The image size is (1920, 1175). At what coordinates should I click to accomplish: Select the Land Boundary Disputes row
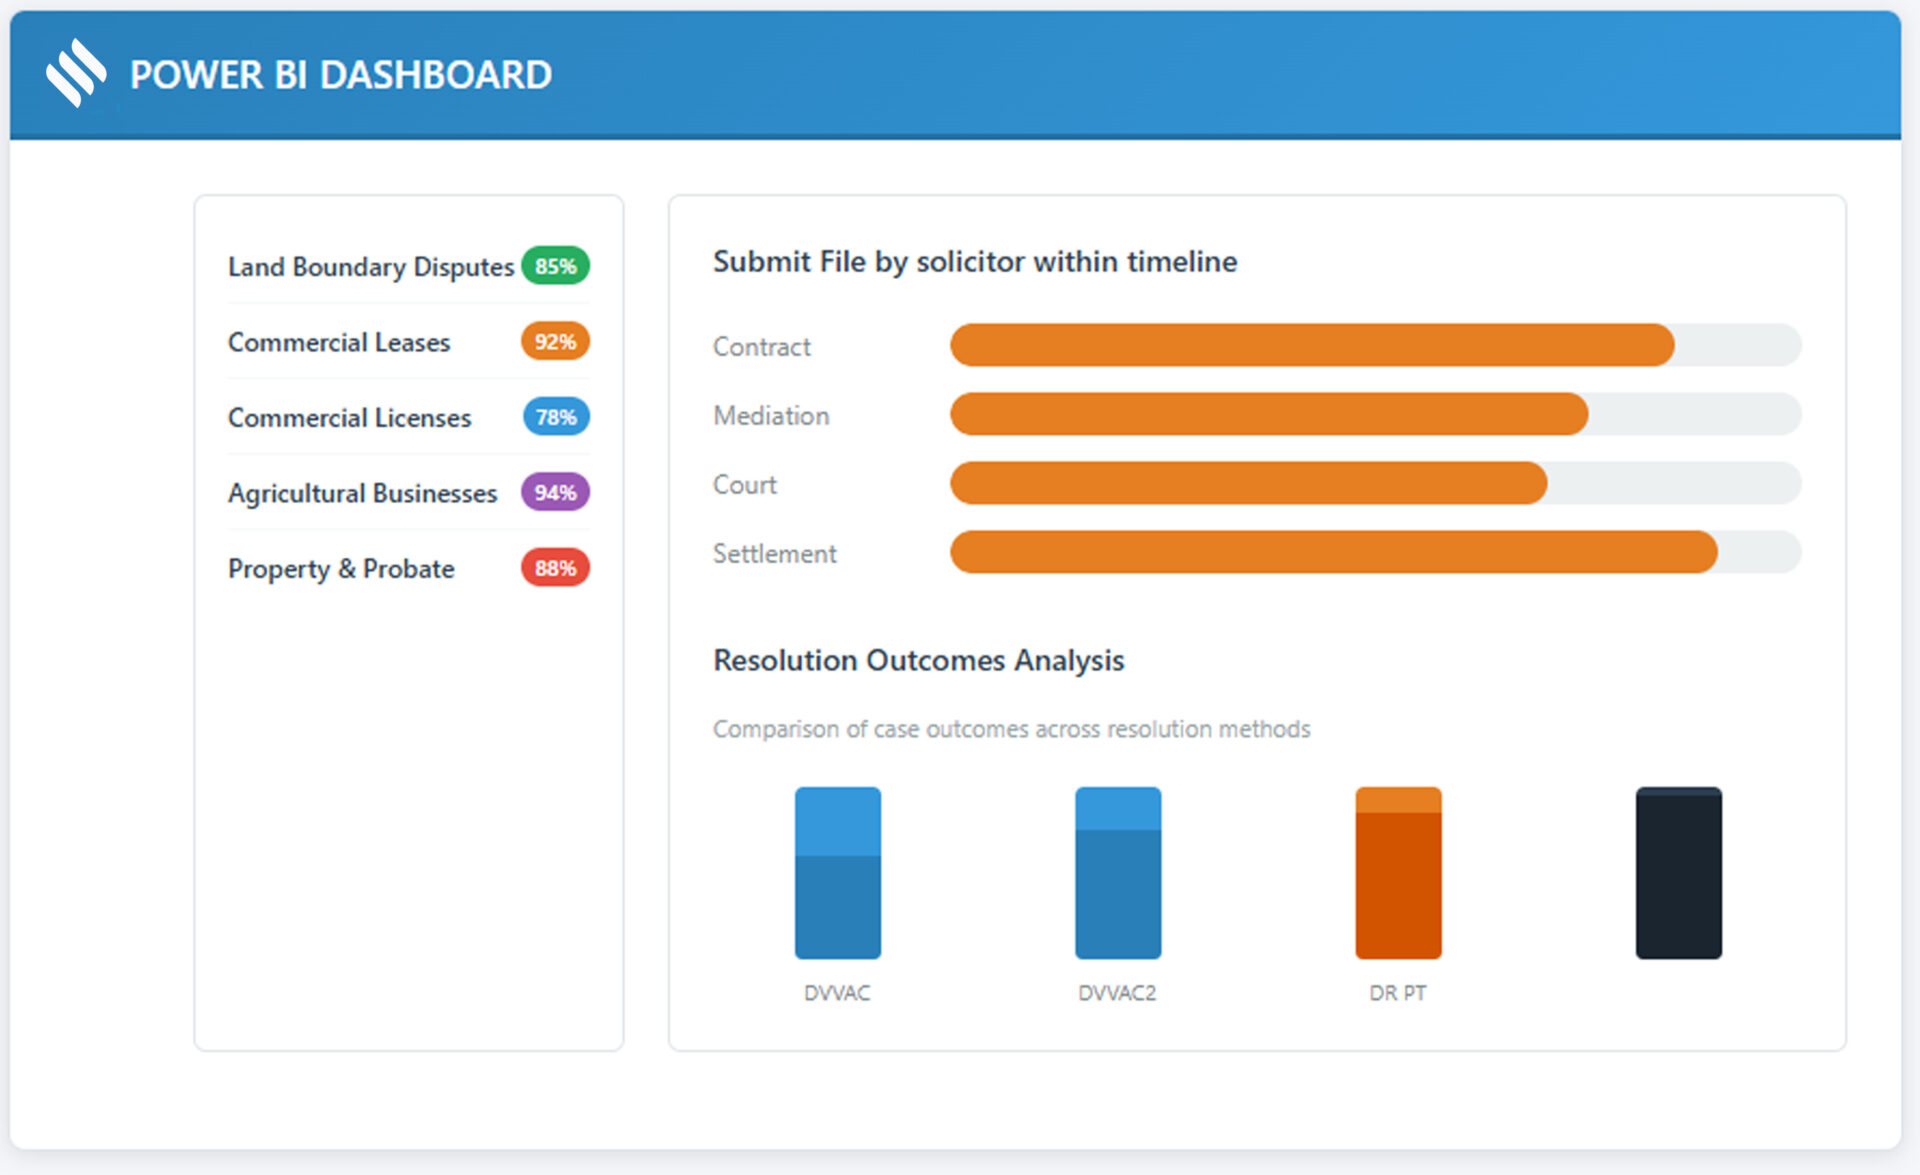[x=370, y=267]
